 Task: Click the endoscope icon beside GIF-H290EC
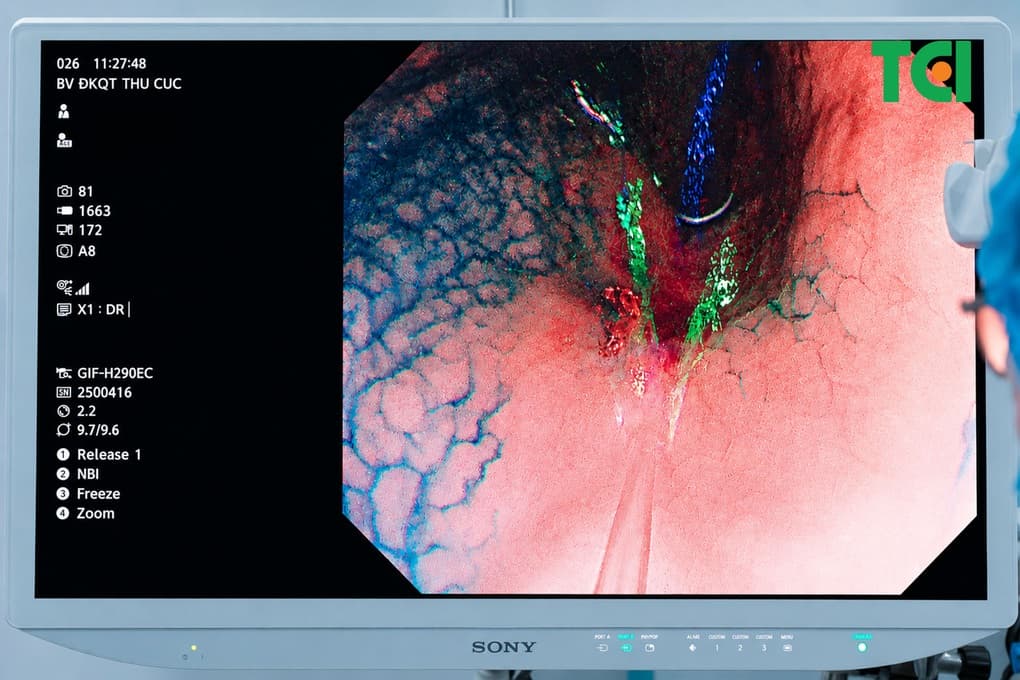(64, 374)
